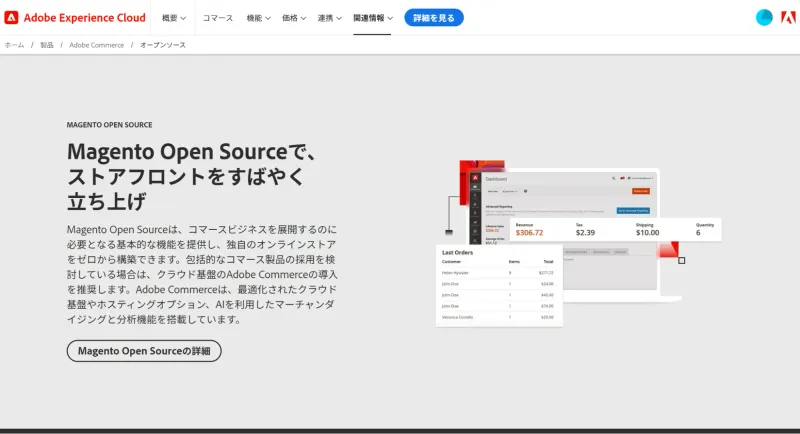Expand the 価格 dropdown
The image size is (800, 434).
[294, 18]
